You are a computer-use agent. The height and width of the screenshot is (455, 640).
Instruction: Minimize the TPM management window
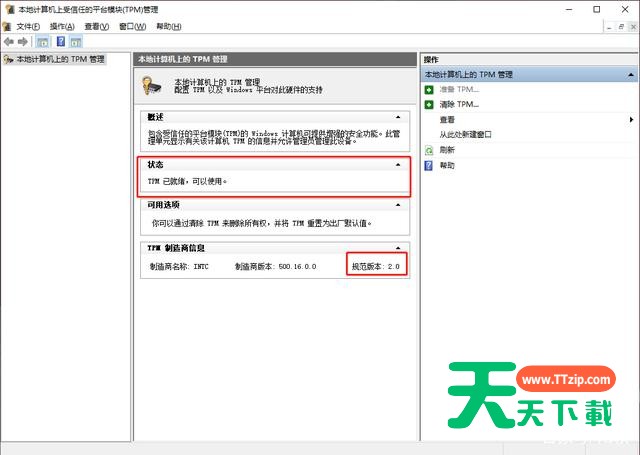coord(569,9)
